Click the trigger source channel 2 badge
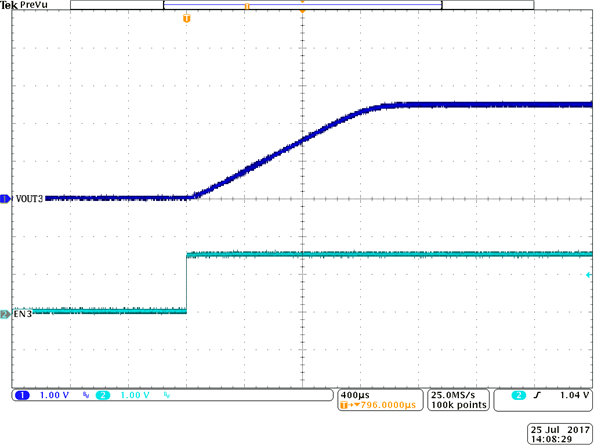Viewport: 594px width, 446px height. tap(519, 395)
